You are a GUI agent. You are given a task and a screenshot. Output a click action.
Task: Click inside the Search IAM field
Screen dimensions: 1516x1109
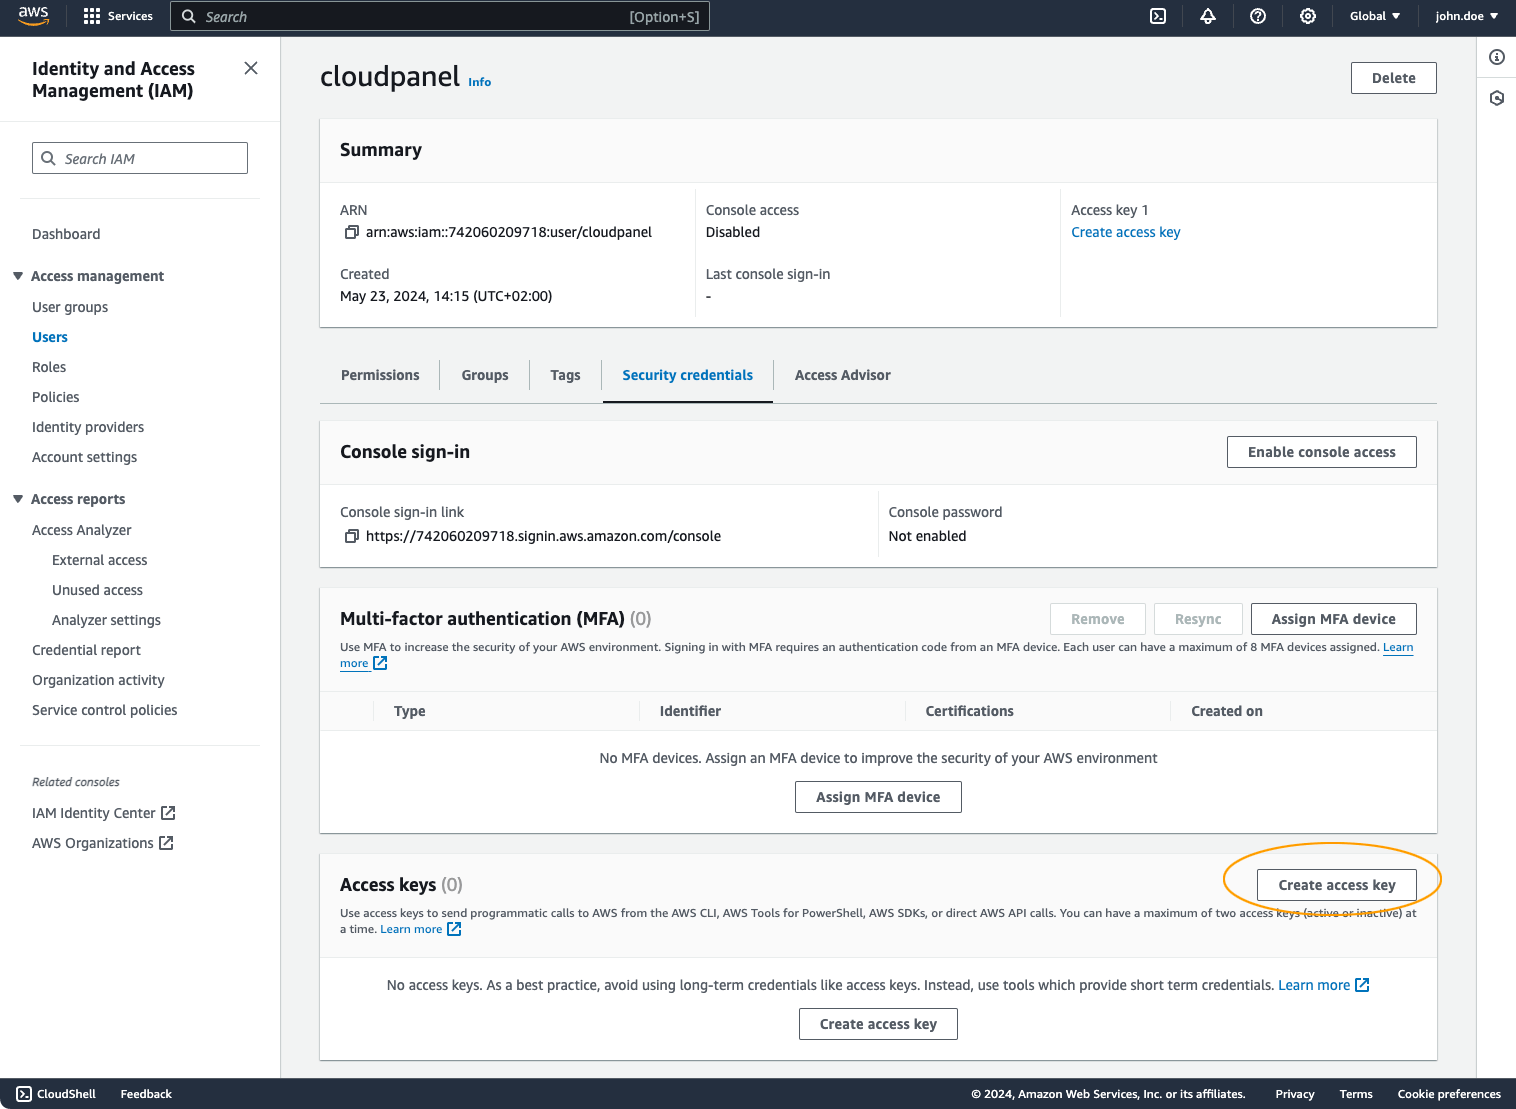click(x=139, y=158)
